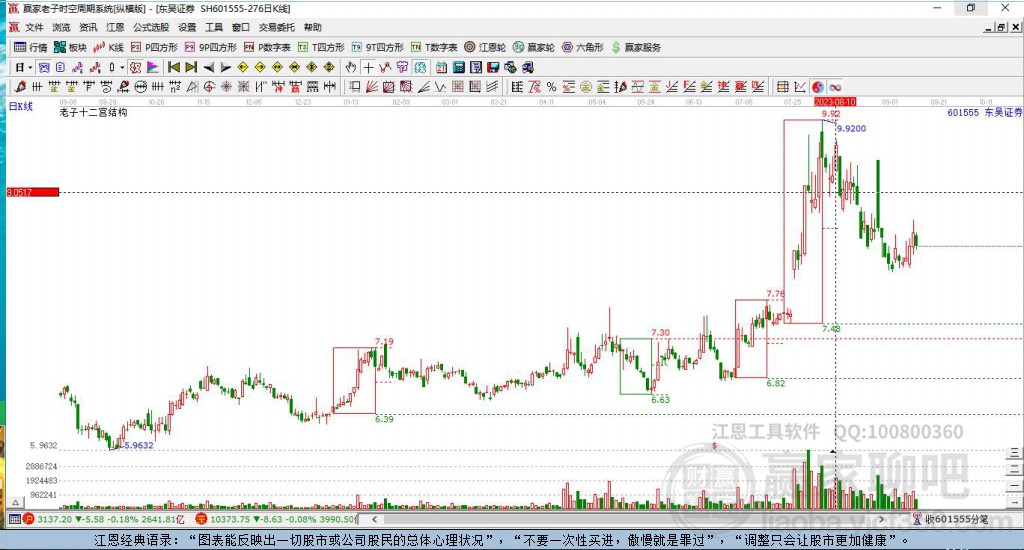Click the black right-arrow step icon
Image resolution: width=1024 pixels, height=550 pixels.
225,67
